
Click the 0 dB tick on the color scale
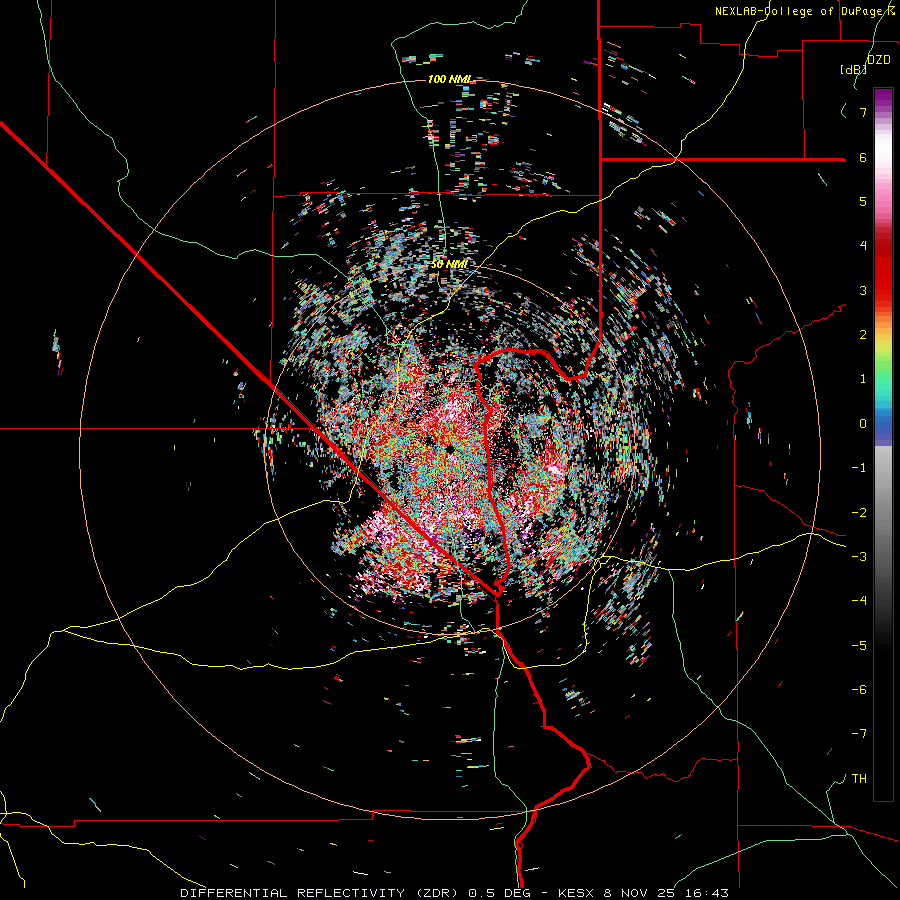[x=863, y=424]
